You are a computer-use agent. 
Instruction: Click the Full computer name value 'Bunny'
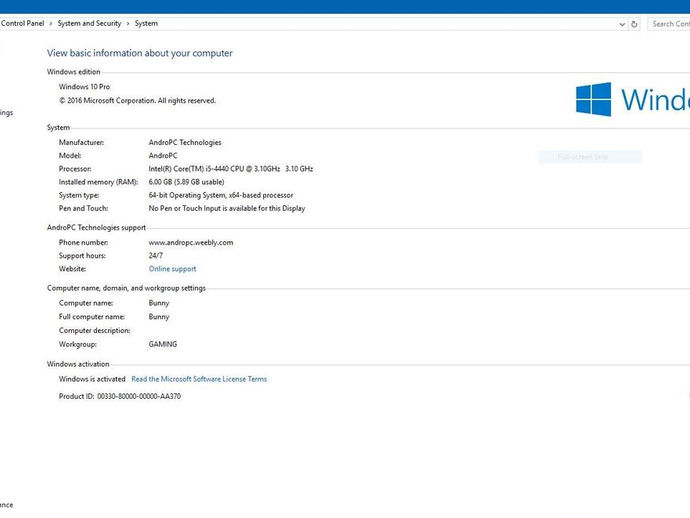click(x=159, y=317)
